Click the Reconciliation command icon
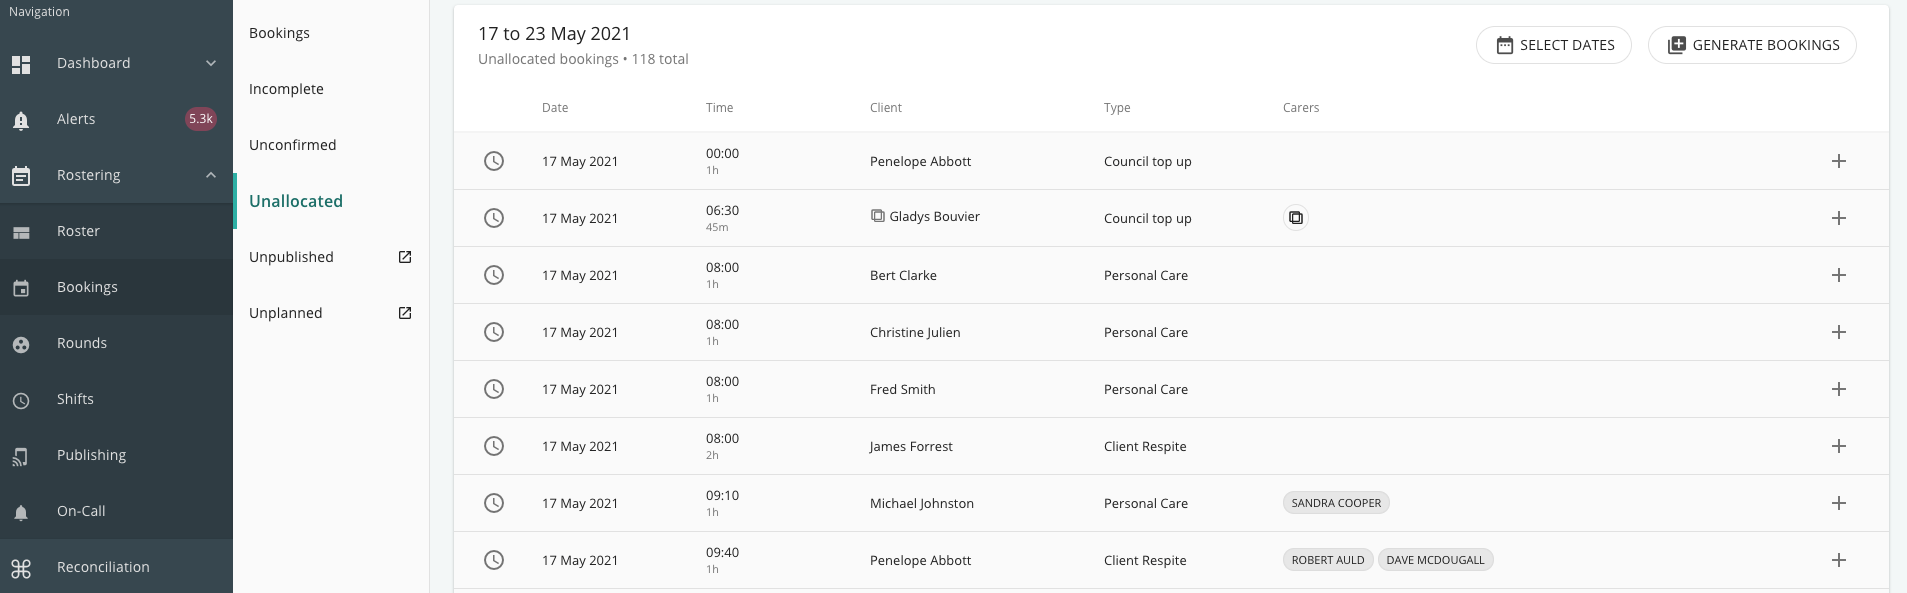The width and height of the screenshot is (1907, 593). click(21, 569)
